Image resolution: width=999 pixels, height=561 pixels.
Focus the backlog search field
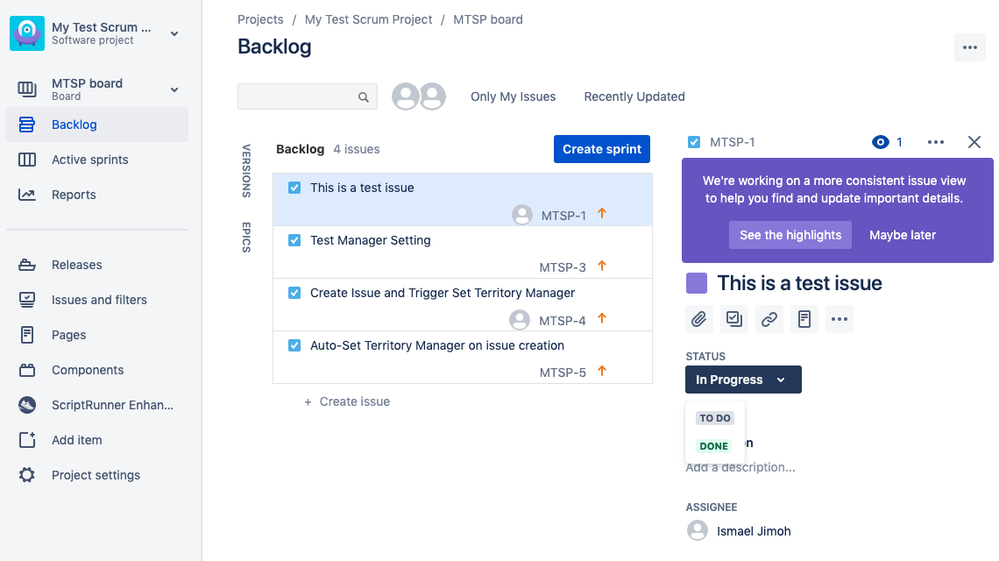[307, 97]
